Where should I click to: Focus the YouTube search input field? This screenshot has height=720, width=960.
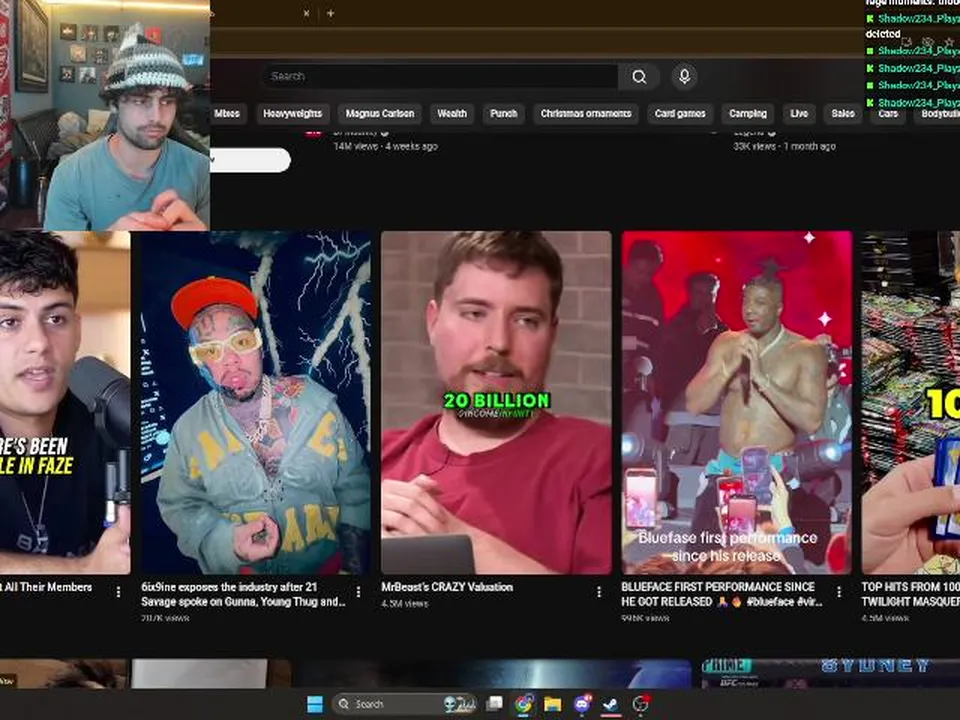pos(440,77)
